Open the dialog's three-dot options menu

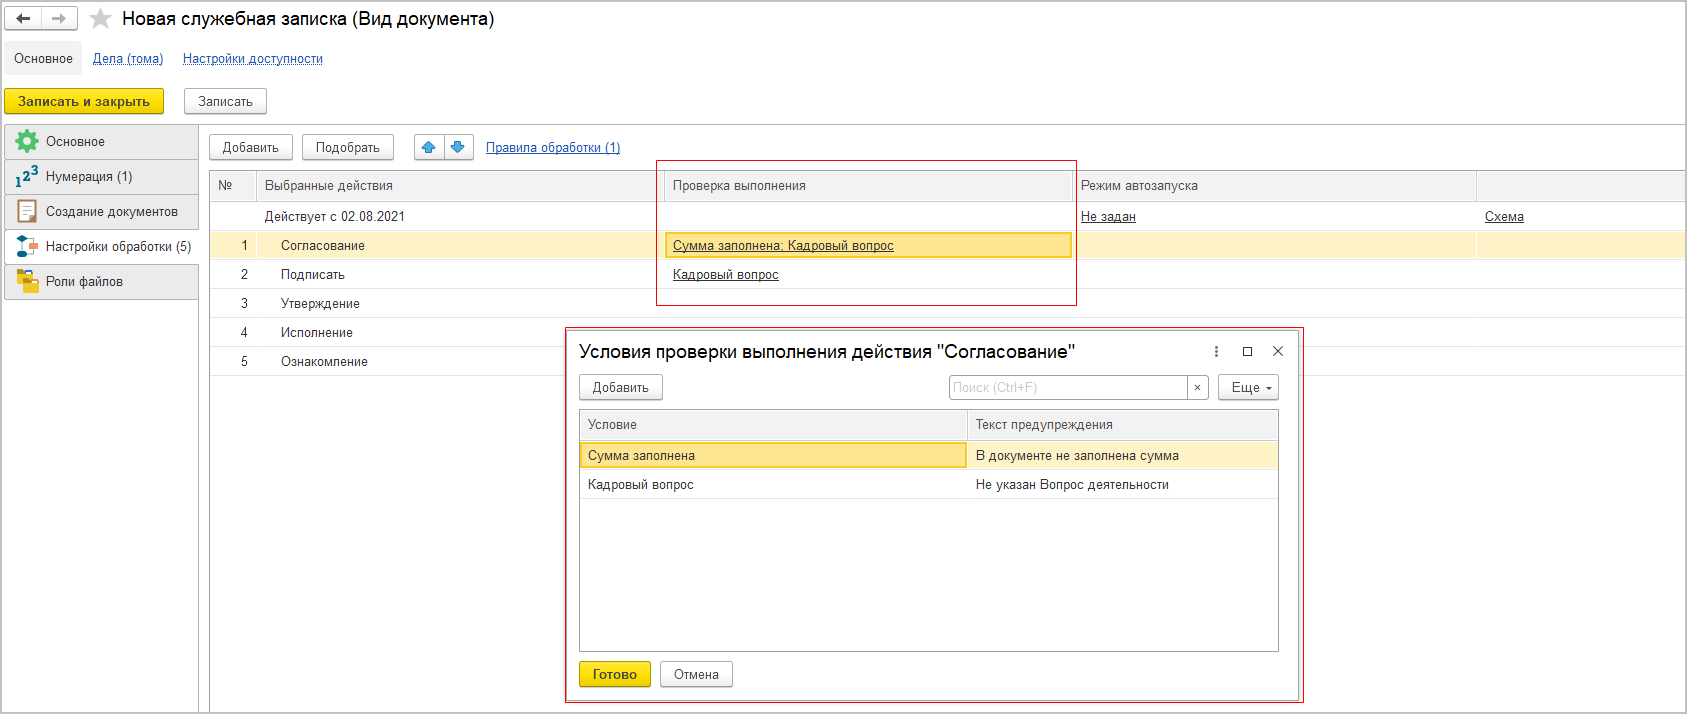(x=1216, y=352)
